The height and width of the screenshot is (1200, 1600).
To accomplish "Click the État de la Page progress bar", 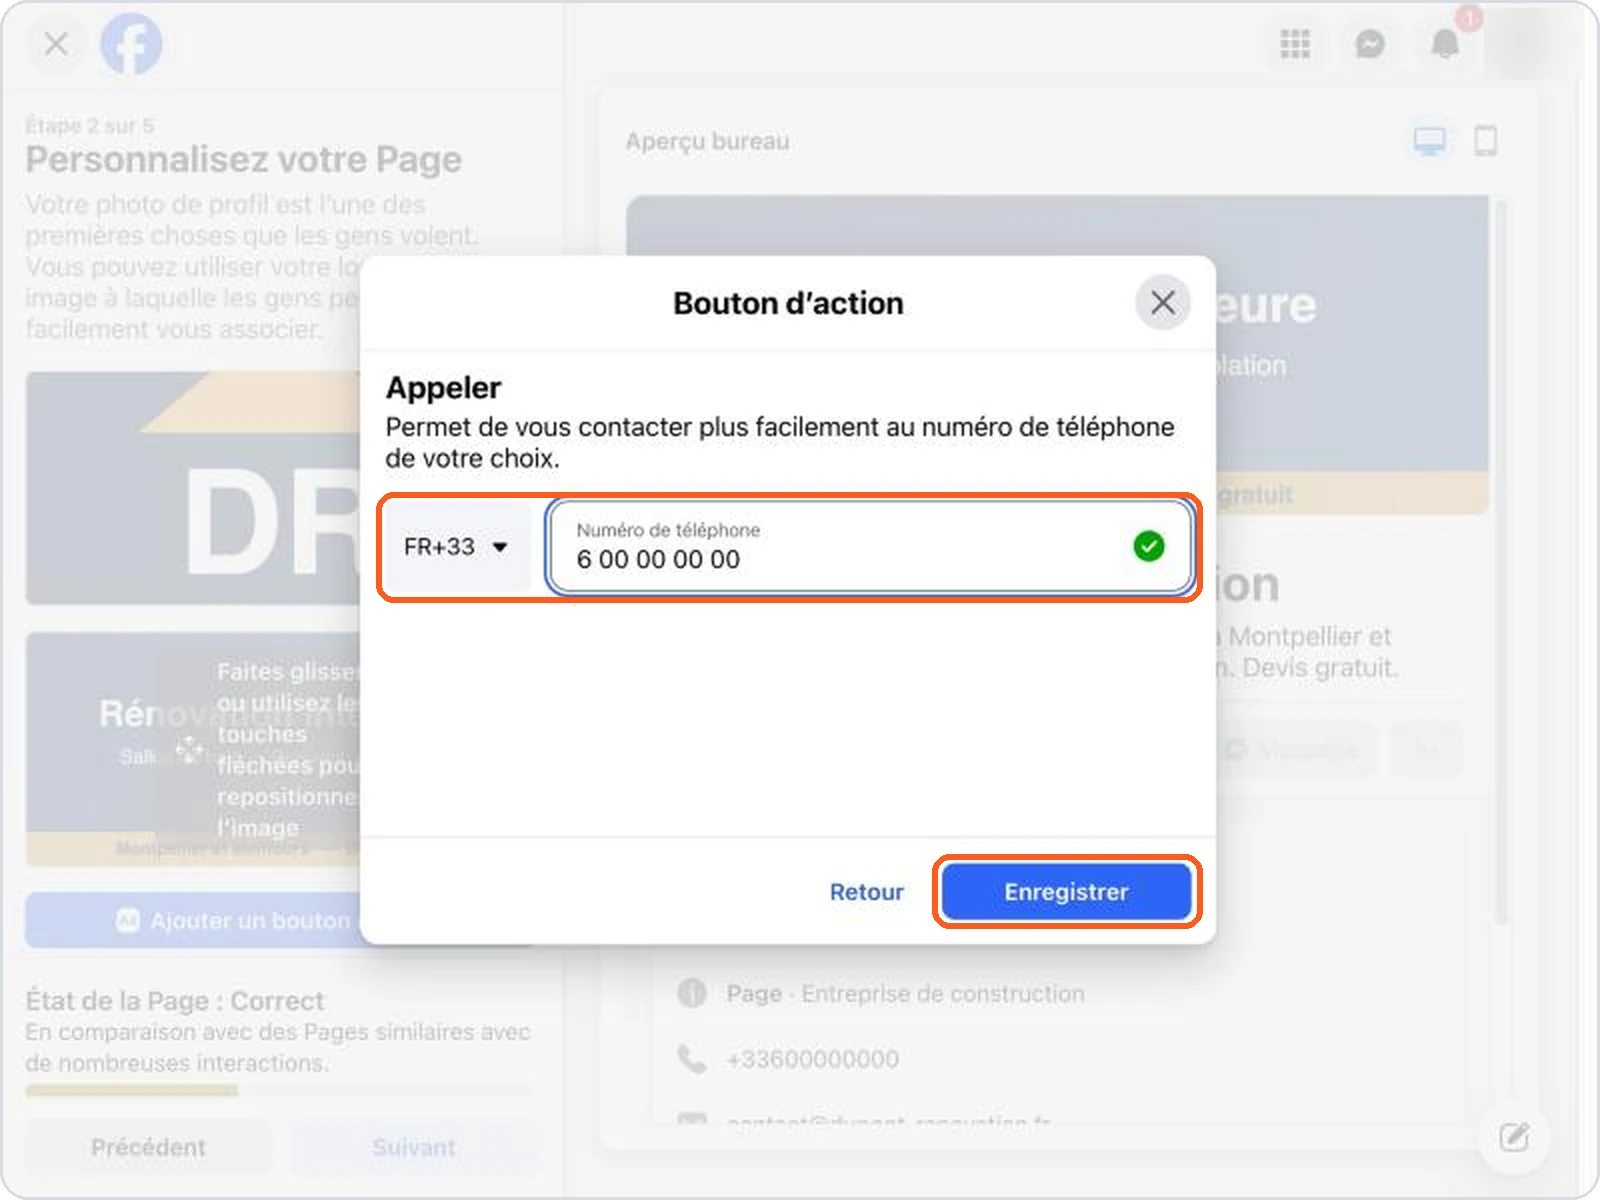I will 280,1091.
